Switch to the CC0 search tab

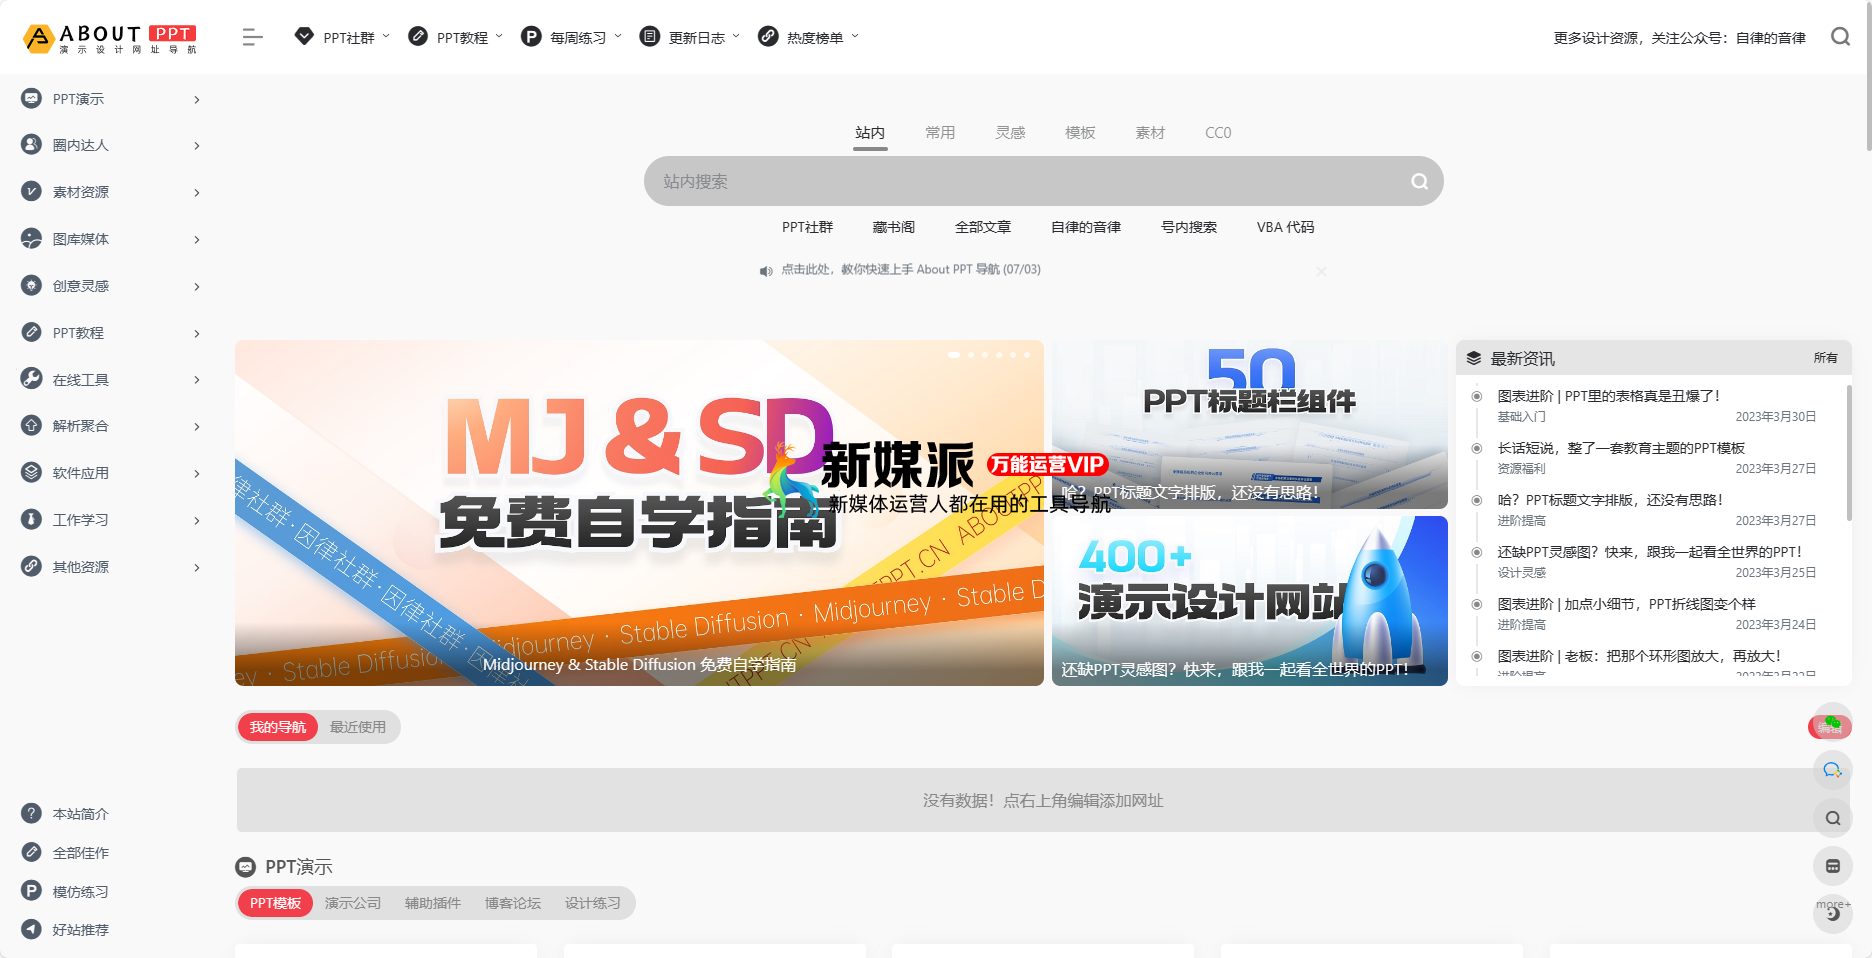[x=1218, y=132]
